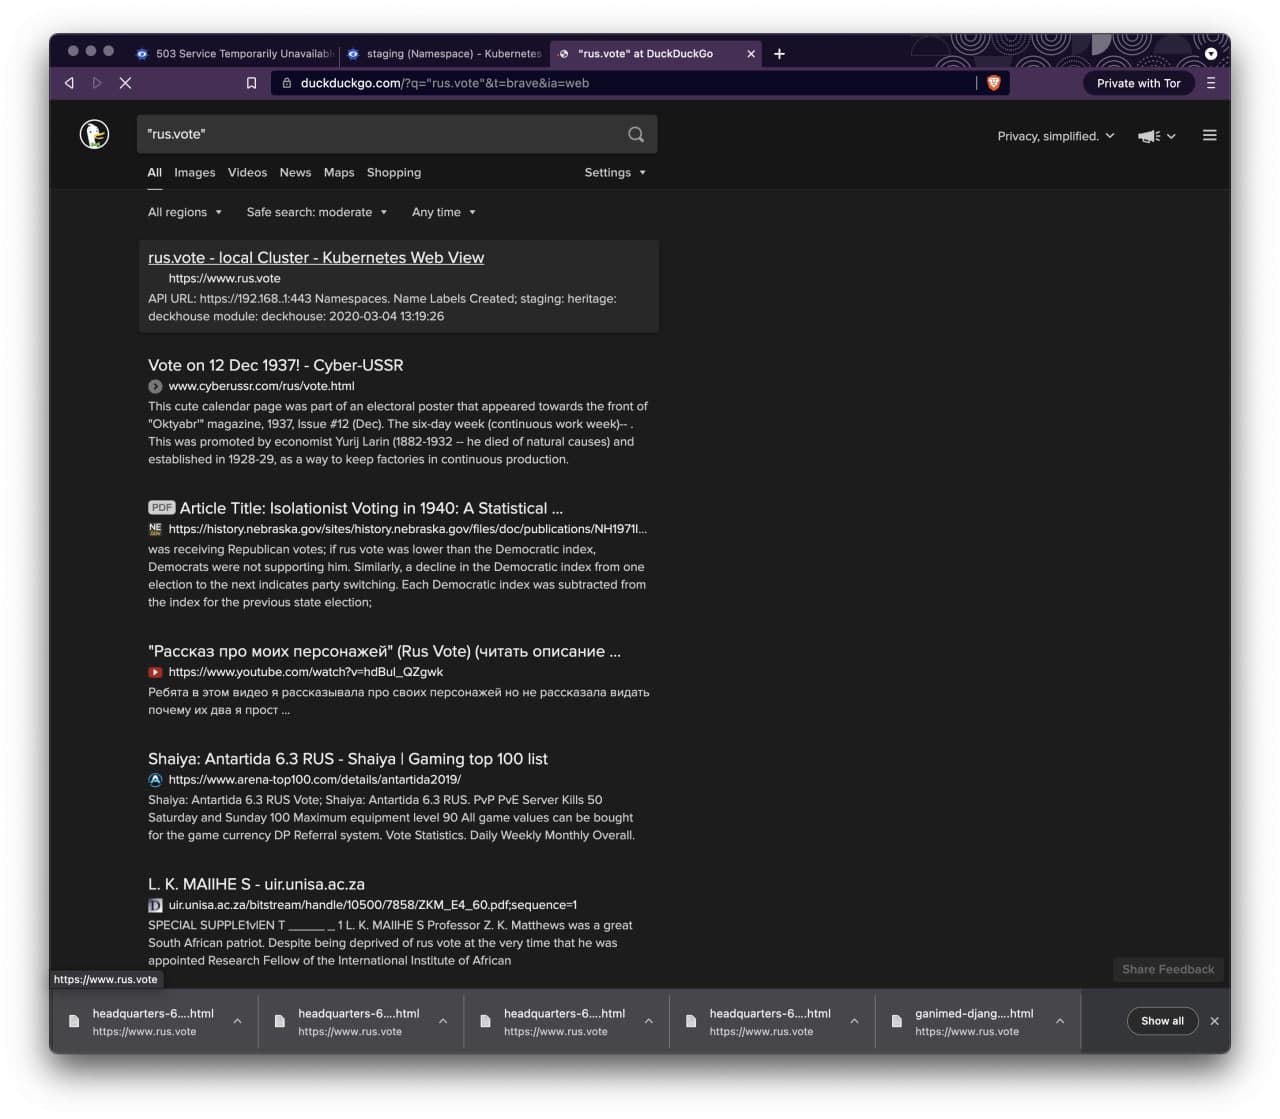
Task: Expand the ganimed-djang download item chevron
Action: (1059, 1020)
